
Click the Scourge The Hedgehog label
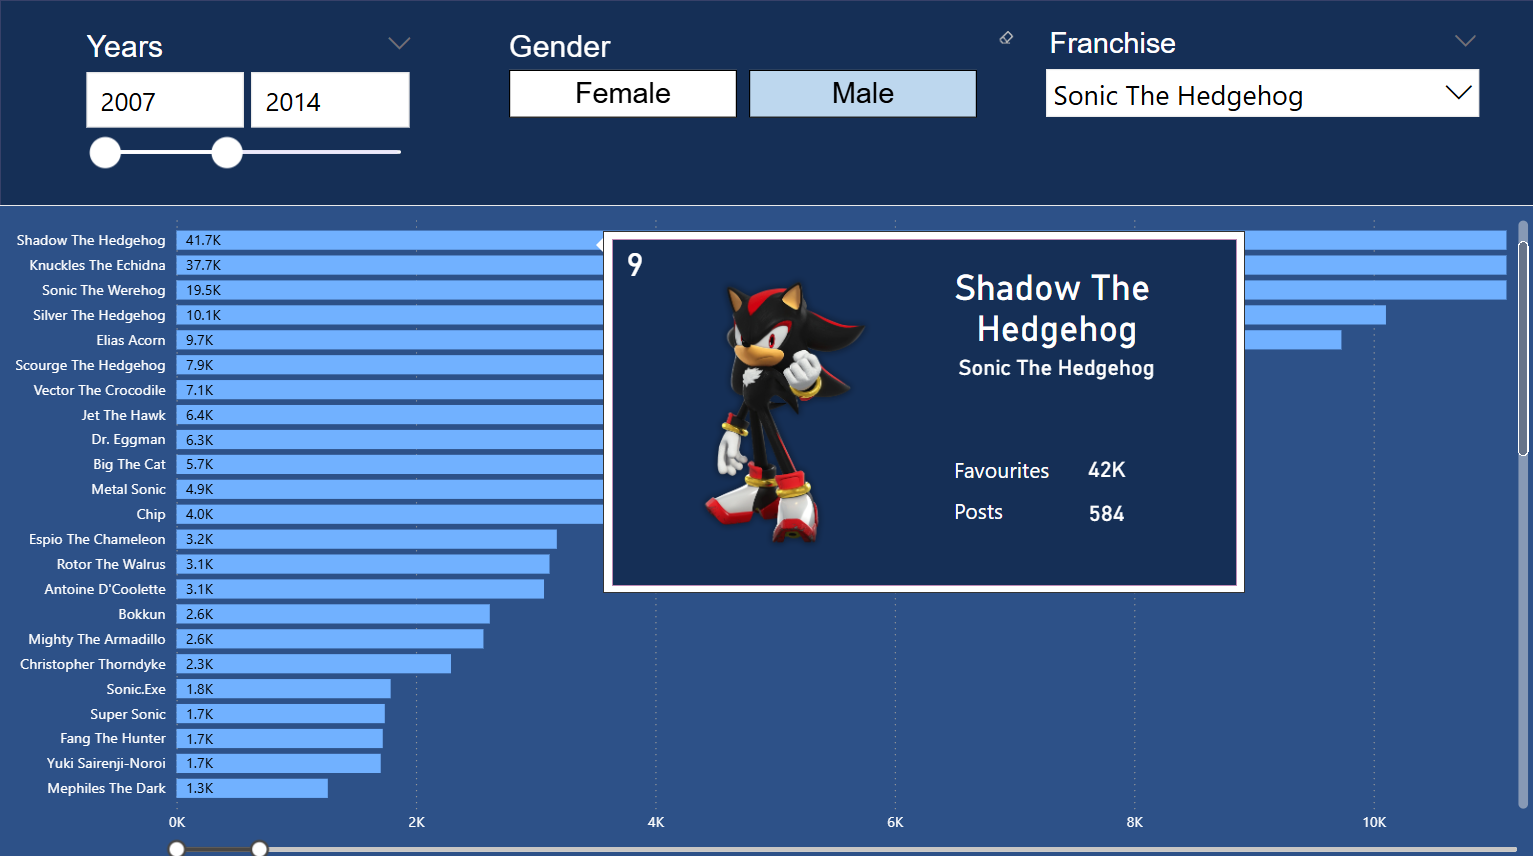[x=90, y=365]
